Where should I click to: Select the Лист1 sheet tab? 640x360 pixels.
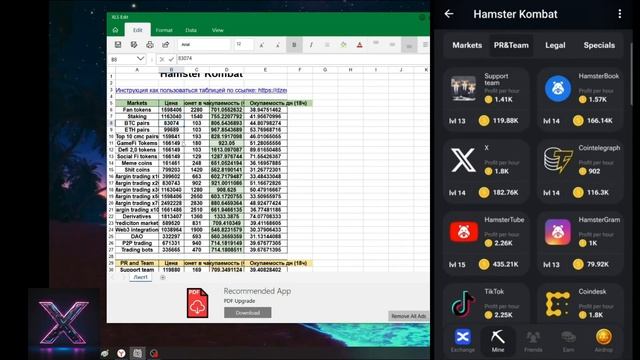(x=140, y=277)
